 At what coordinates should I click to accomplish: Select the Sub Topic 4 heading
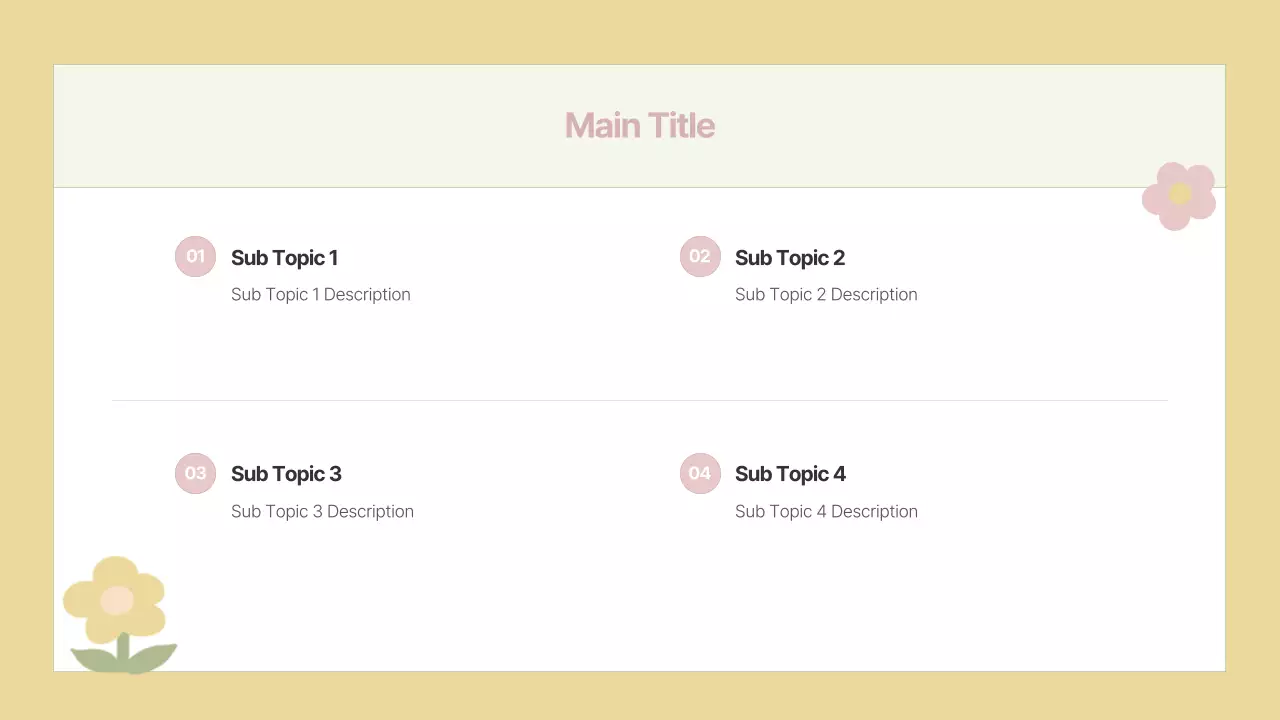[790, 474]
